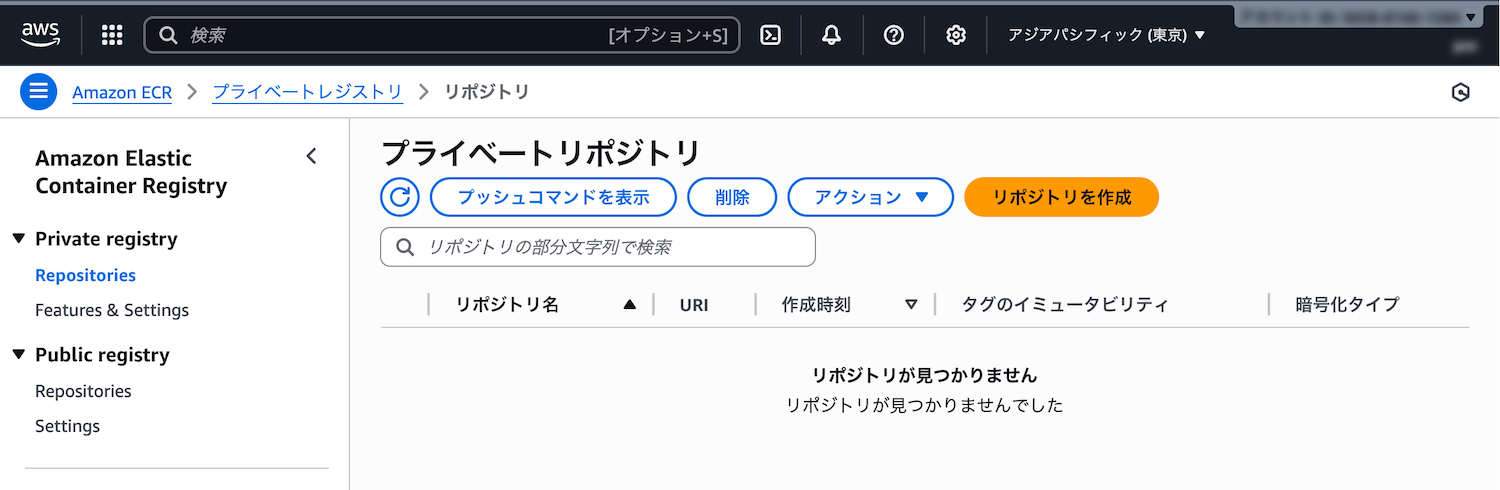Click the hexagon icon at right of breadcrumb
The height and width of the screenshot is (490, 1500).
tap(1460, 93)
